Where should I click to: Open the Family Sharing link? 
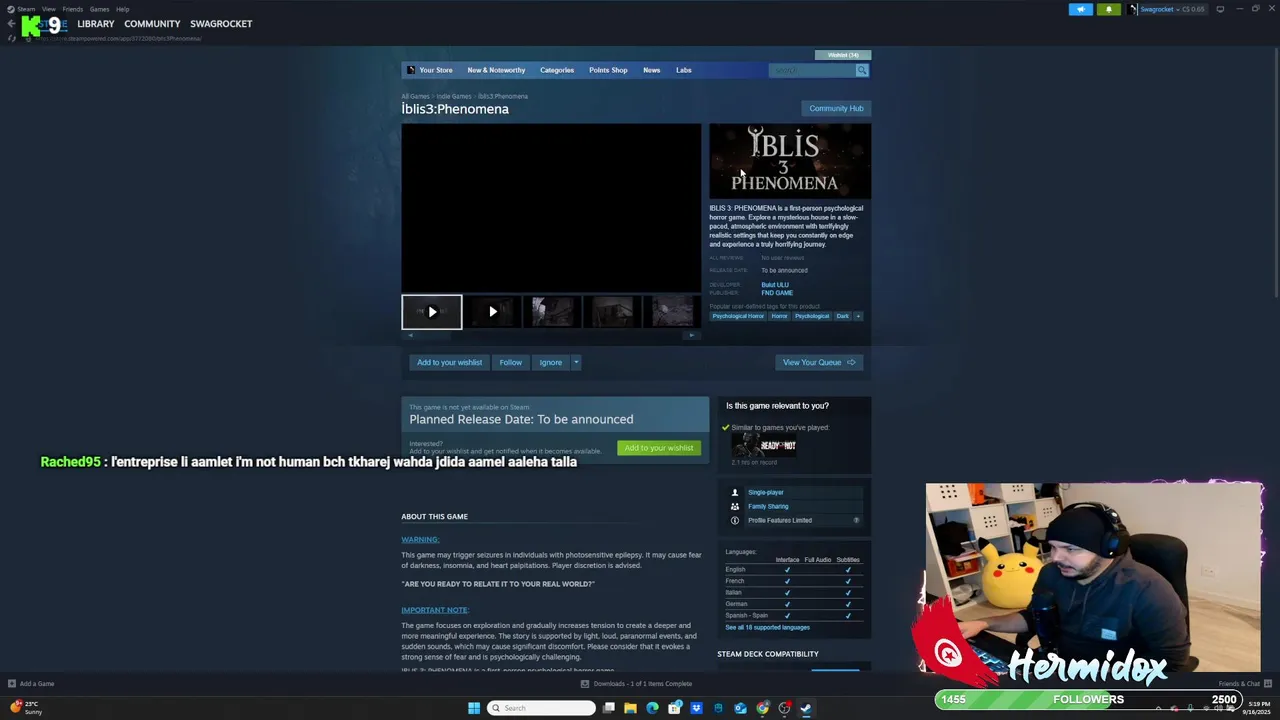pyautogui.click(x=768, y=506)
